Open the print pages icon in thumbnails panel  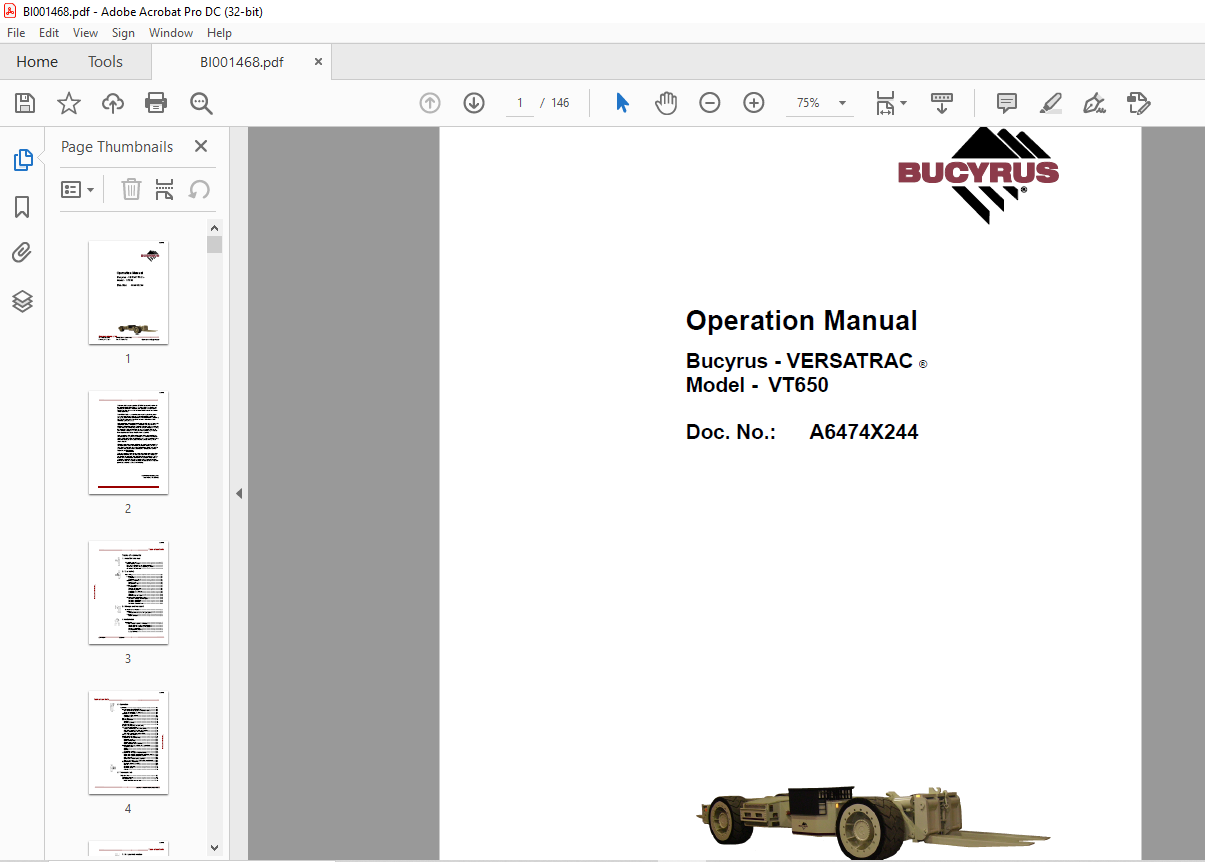pos(165,189)
